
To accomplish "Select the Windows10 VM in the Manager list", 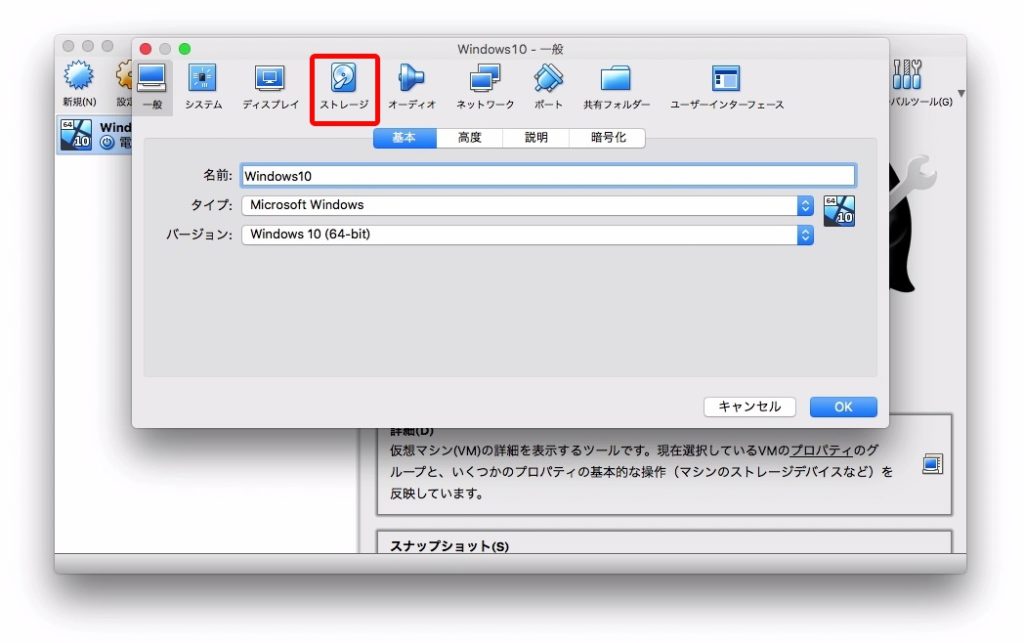I will tap(95, 134).
